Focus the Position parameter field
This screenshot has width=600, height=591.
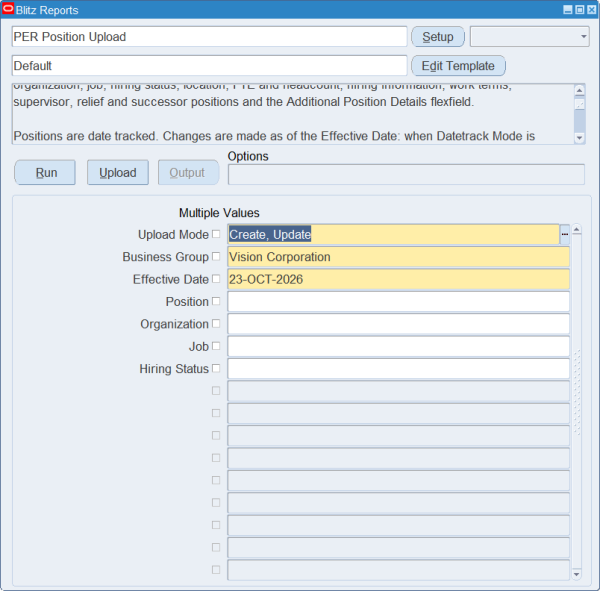pos(398,302)
